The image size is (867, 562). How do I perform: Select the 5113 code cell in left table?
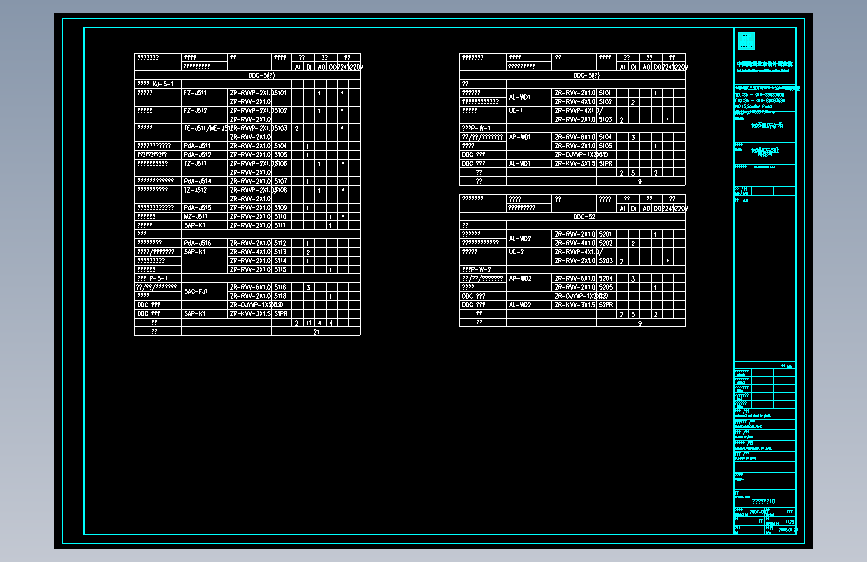(281, 252)
